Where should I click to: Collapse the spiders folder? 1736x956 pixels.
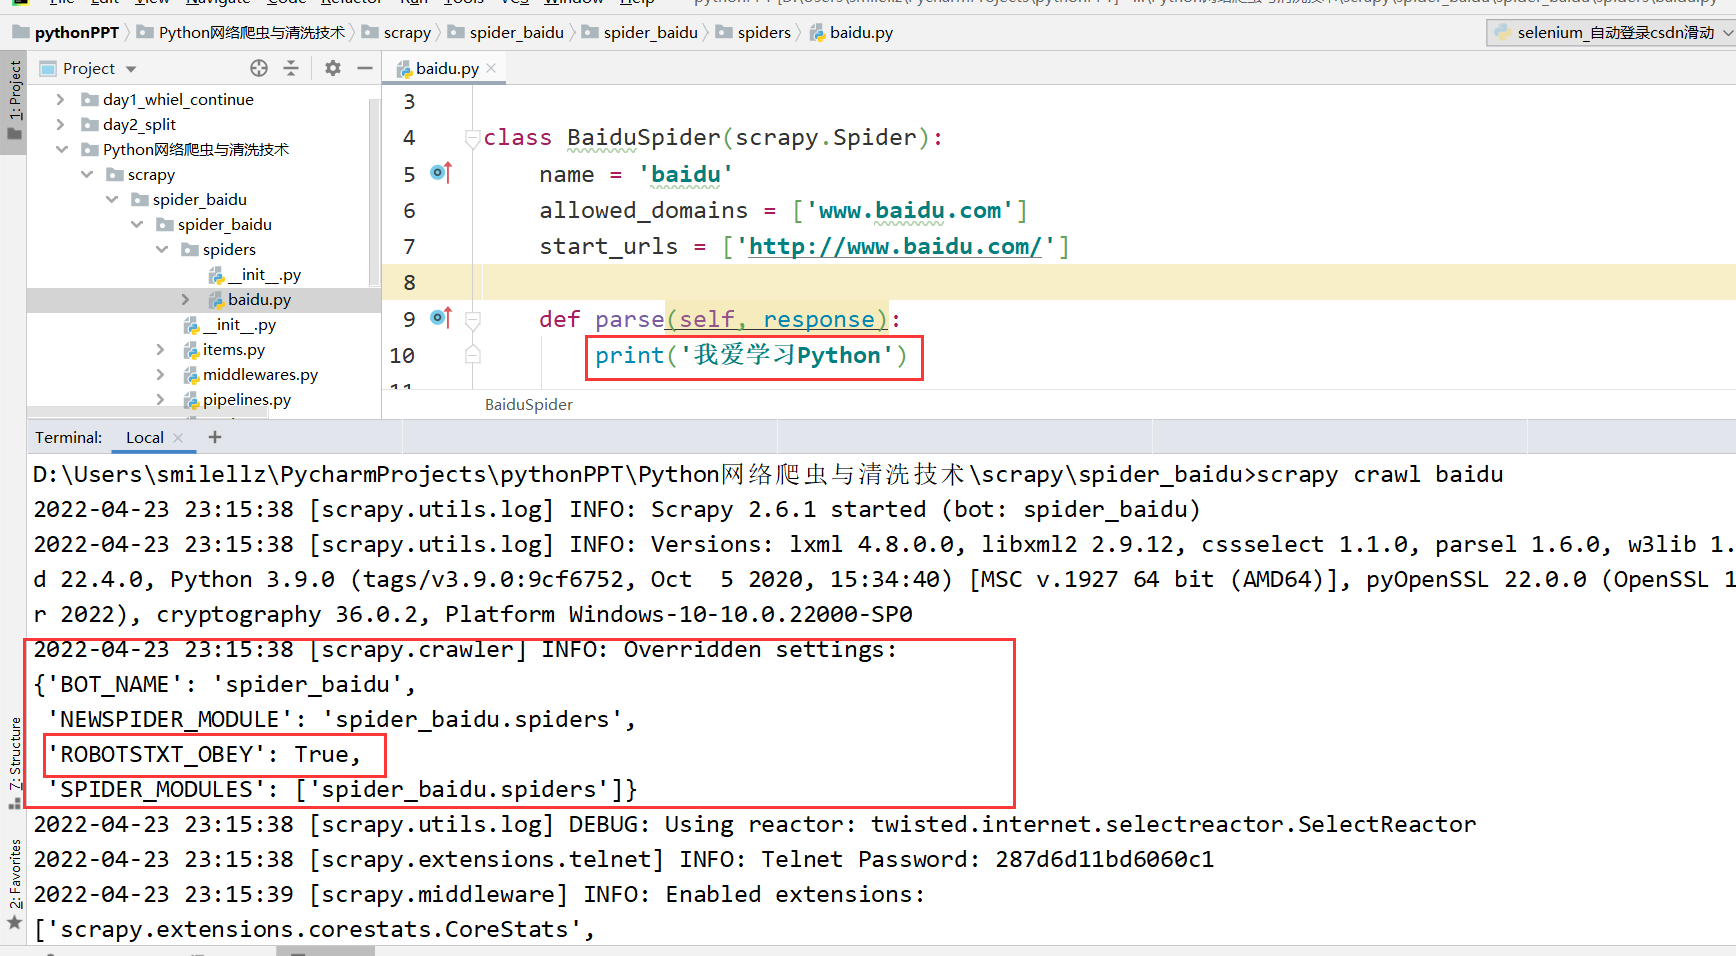tap(161, 249)
